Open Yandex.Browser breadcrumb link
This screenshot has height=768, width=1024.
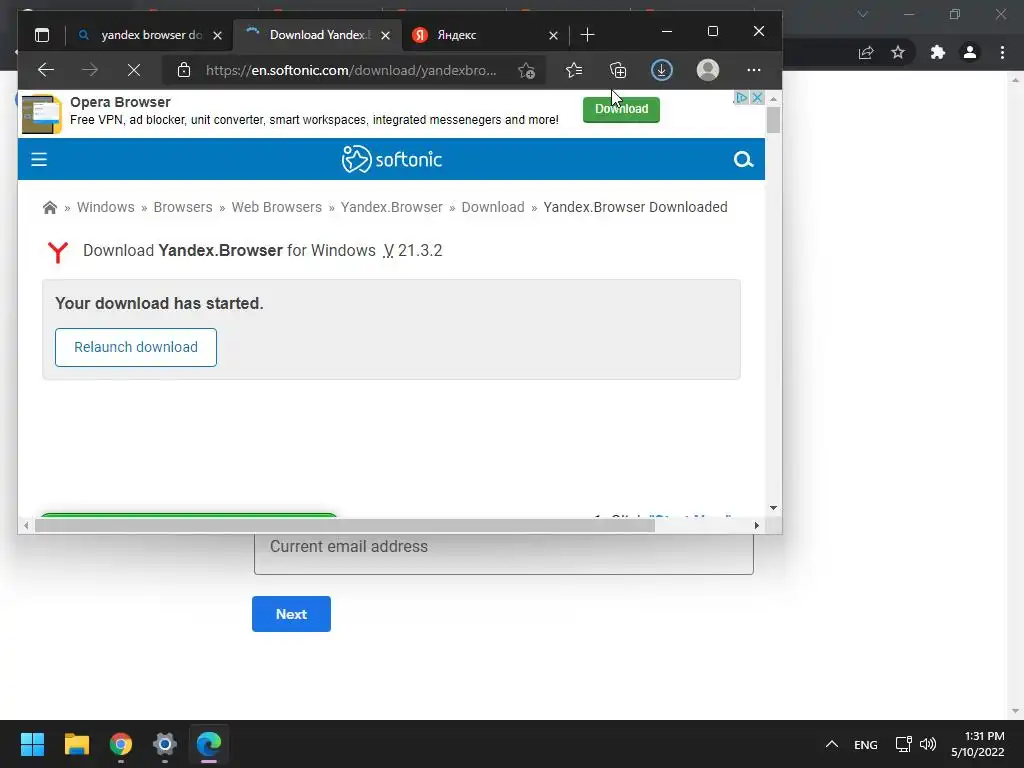pyautogui.click(x=392, y=207)
